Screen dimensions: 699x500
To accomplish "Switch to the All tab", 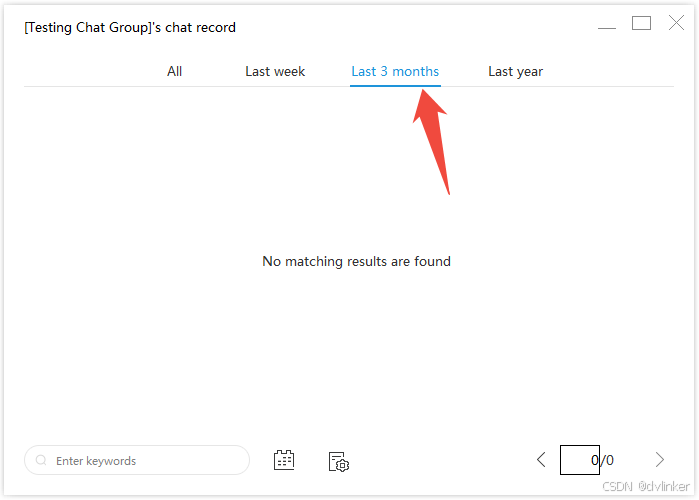I will pos(174,71).
